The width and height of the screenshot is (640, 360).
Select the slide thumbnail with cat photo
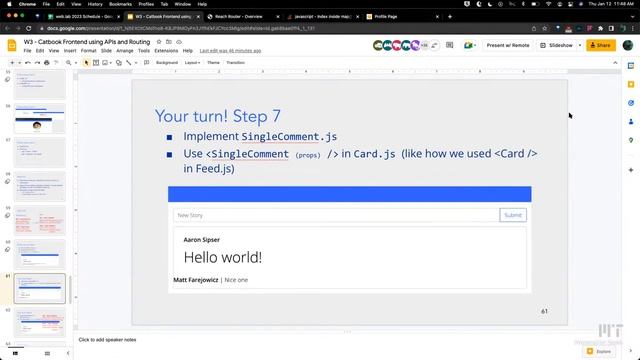(x=40, y=119)
